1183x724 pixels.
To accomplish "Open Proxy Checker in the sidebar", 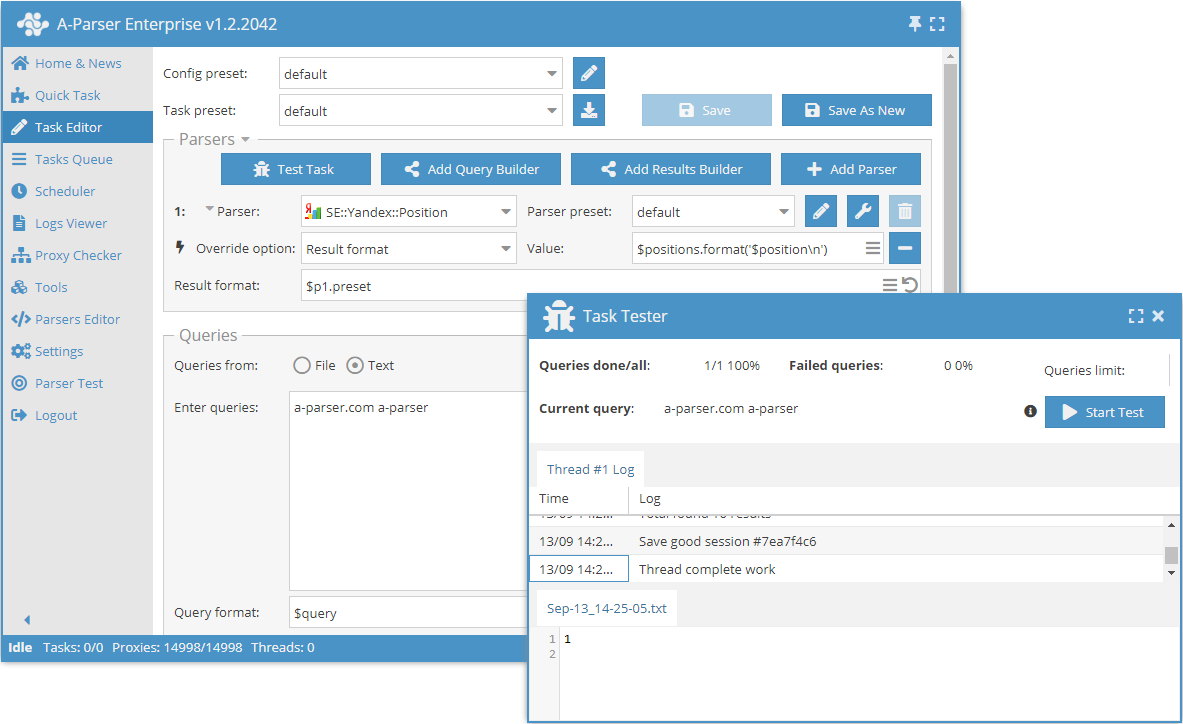I will pyautogui.click(x=77, y=255).
